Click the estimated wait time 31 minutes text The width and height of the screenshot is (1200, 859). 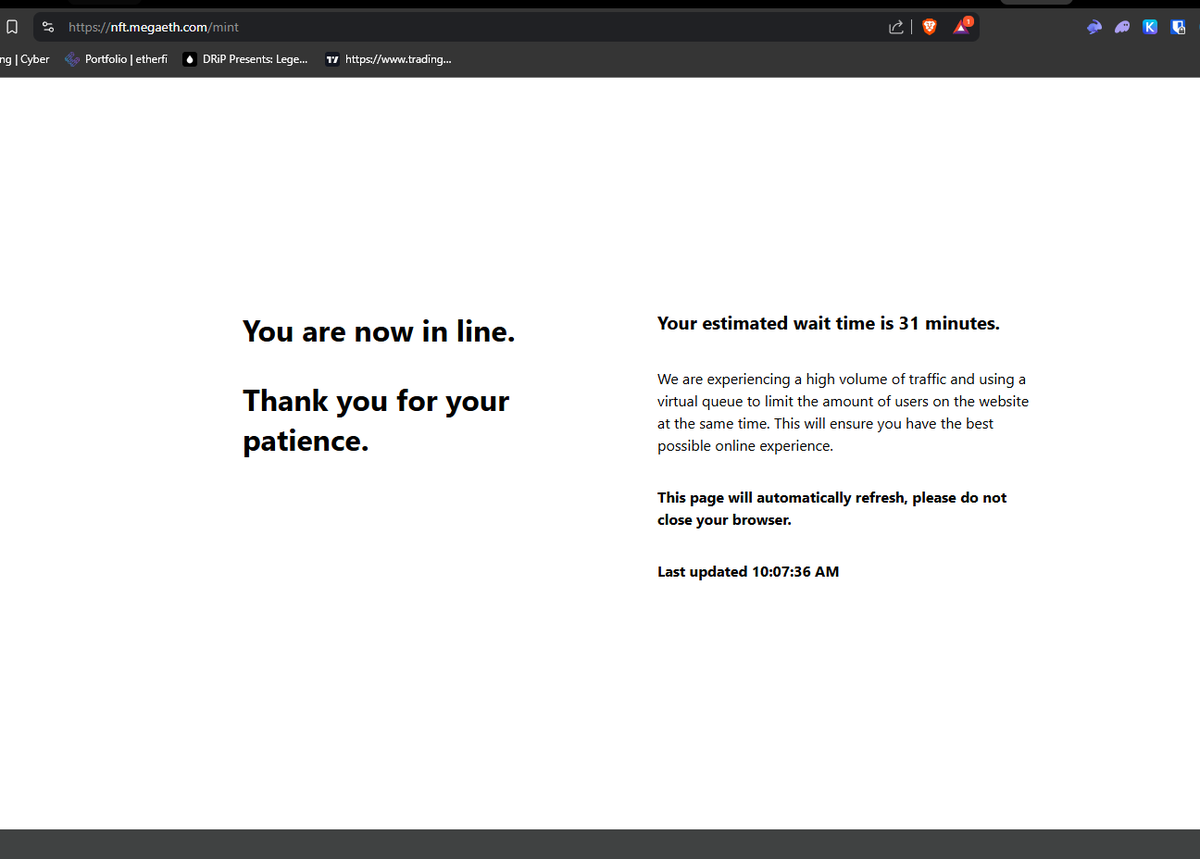tap(828, 323)
